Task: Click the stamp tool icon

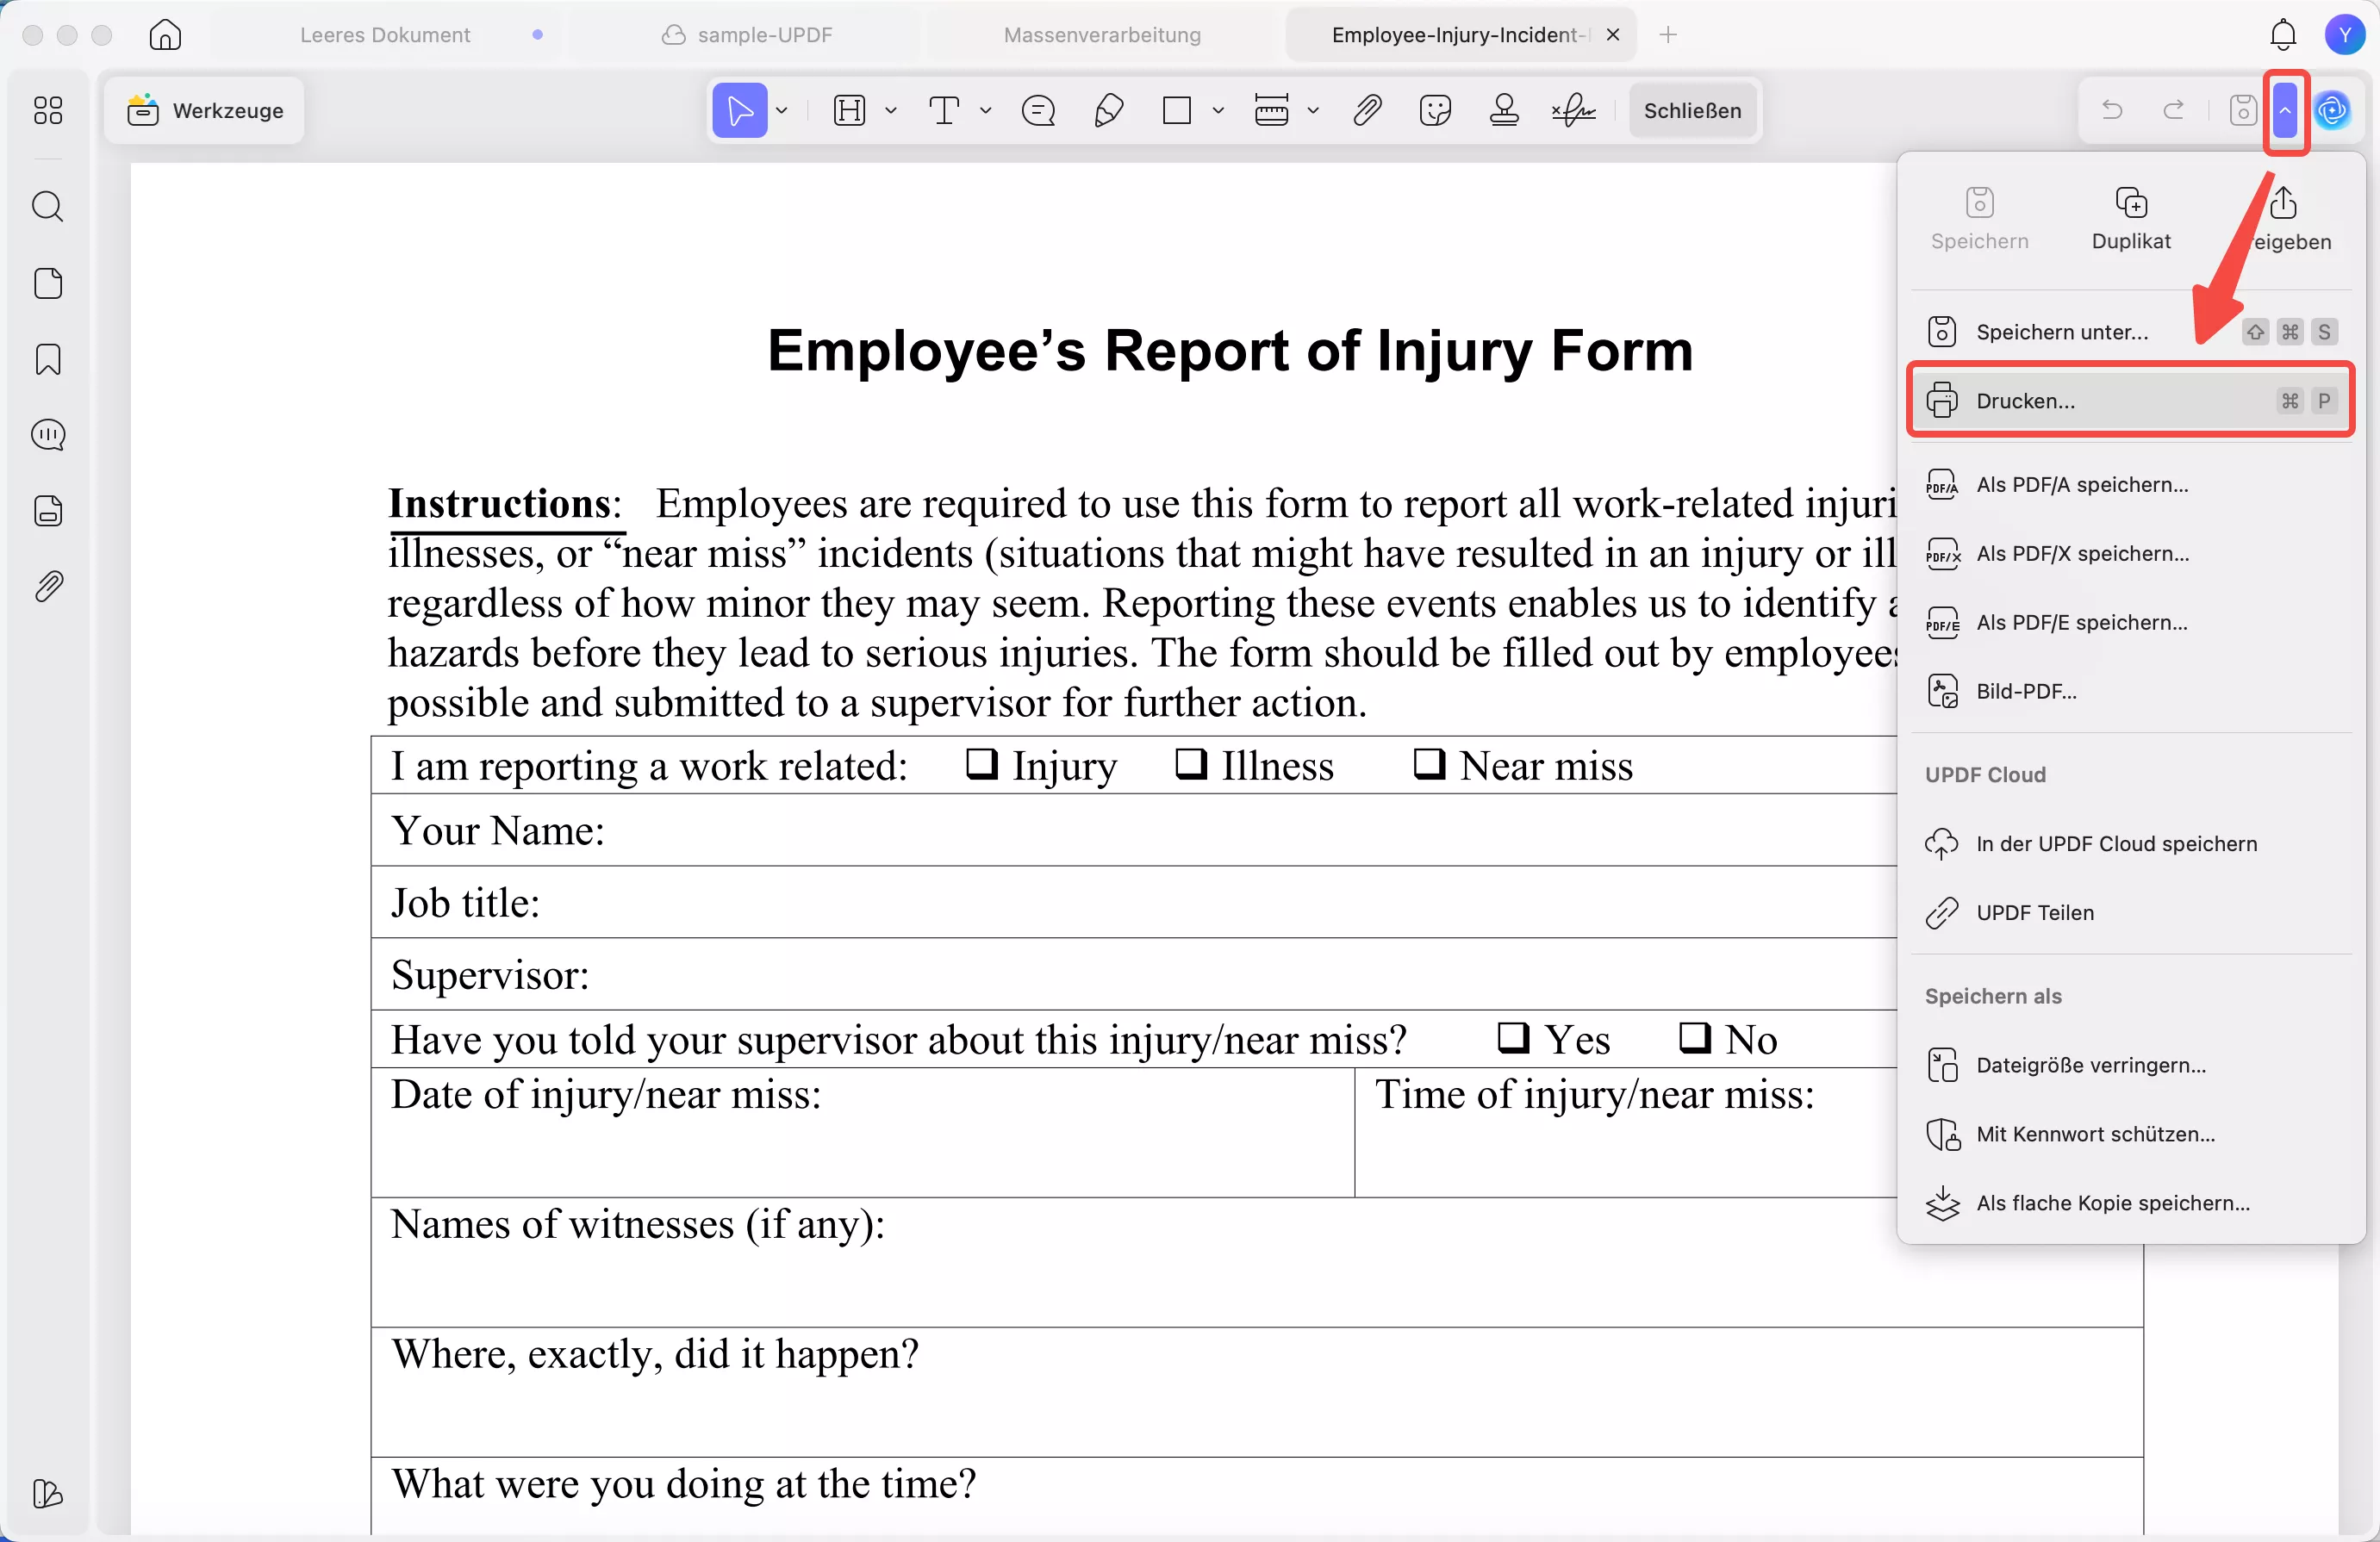Action: coord(1504,110)
